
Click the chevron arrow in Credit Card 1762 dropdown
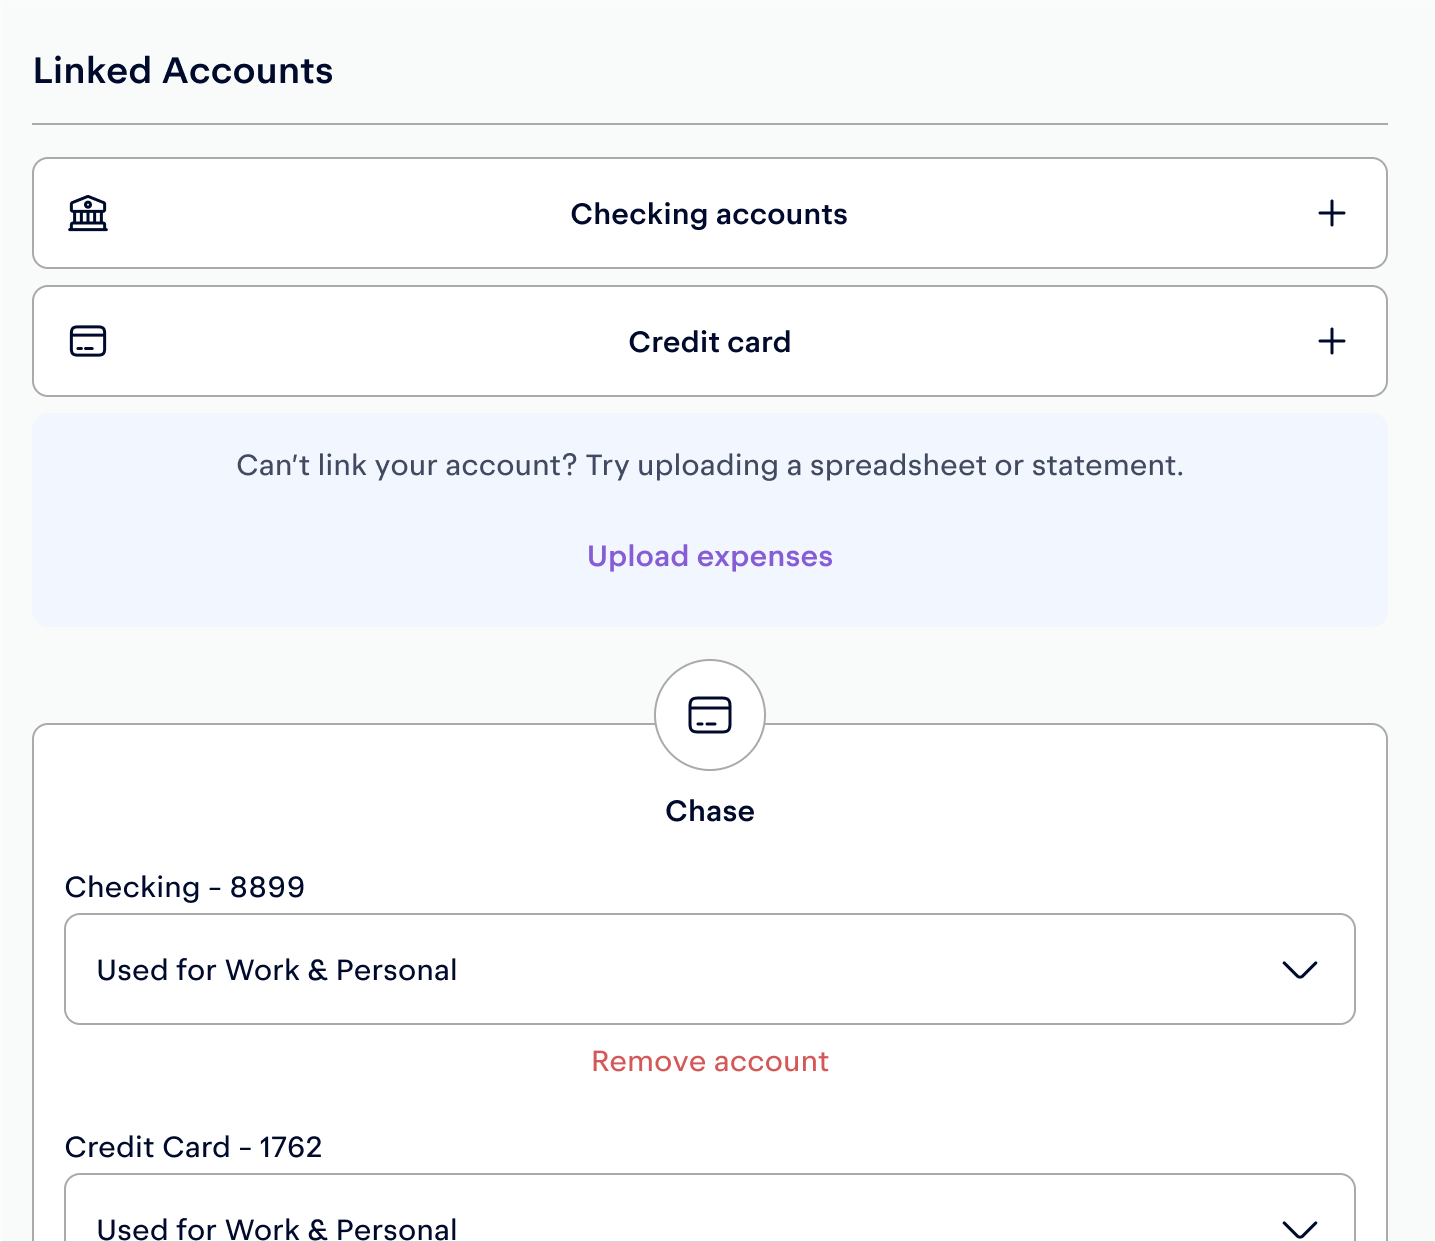[1299, 1229]
